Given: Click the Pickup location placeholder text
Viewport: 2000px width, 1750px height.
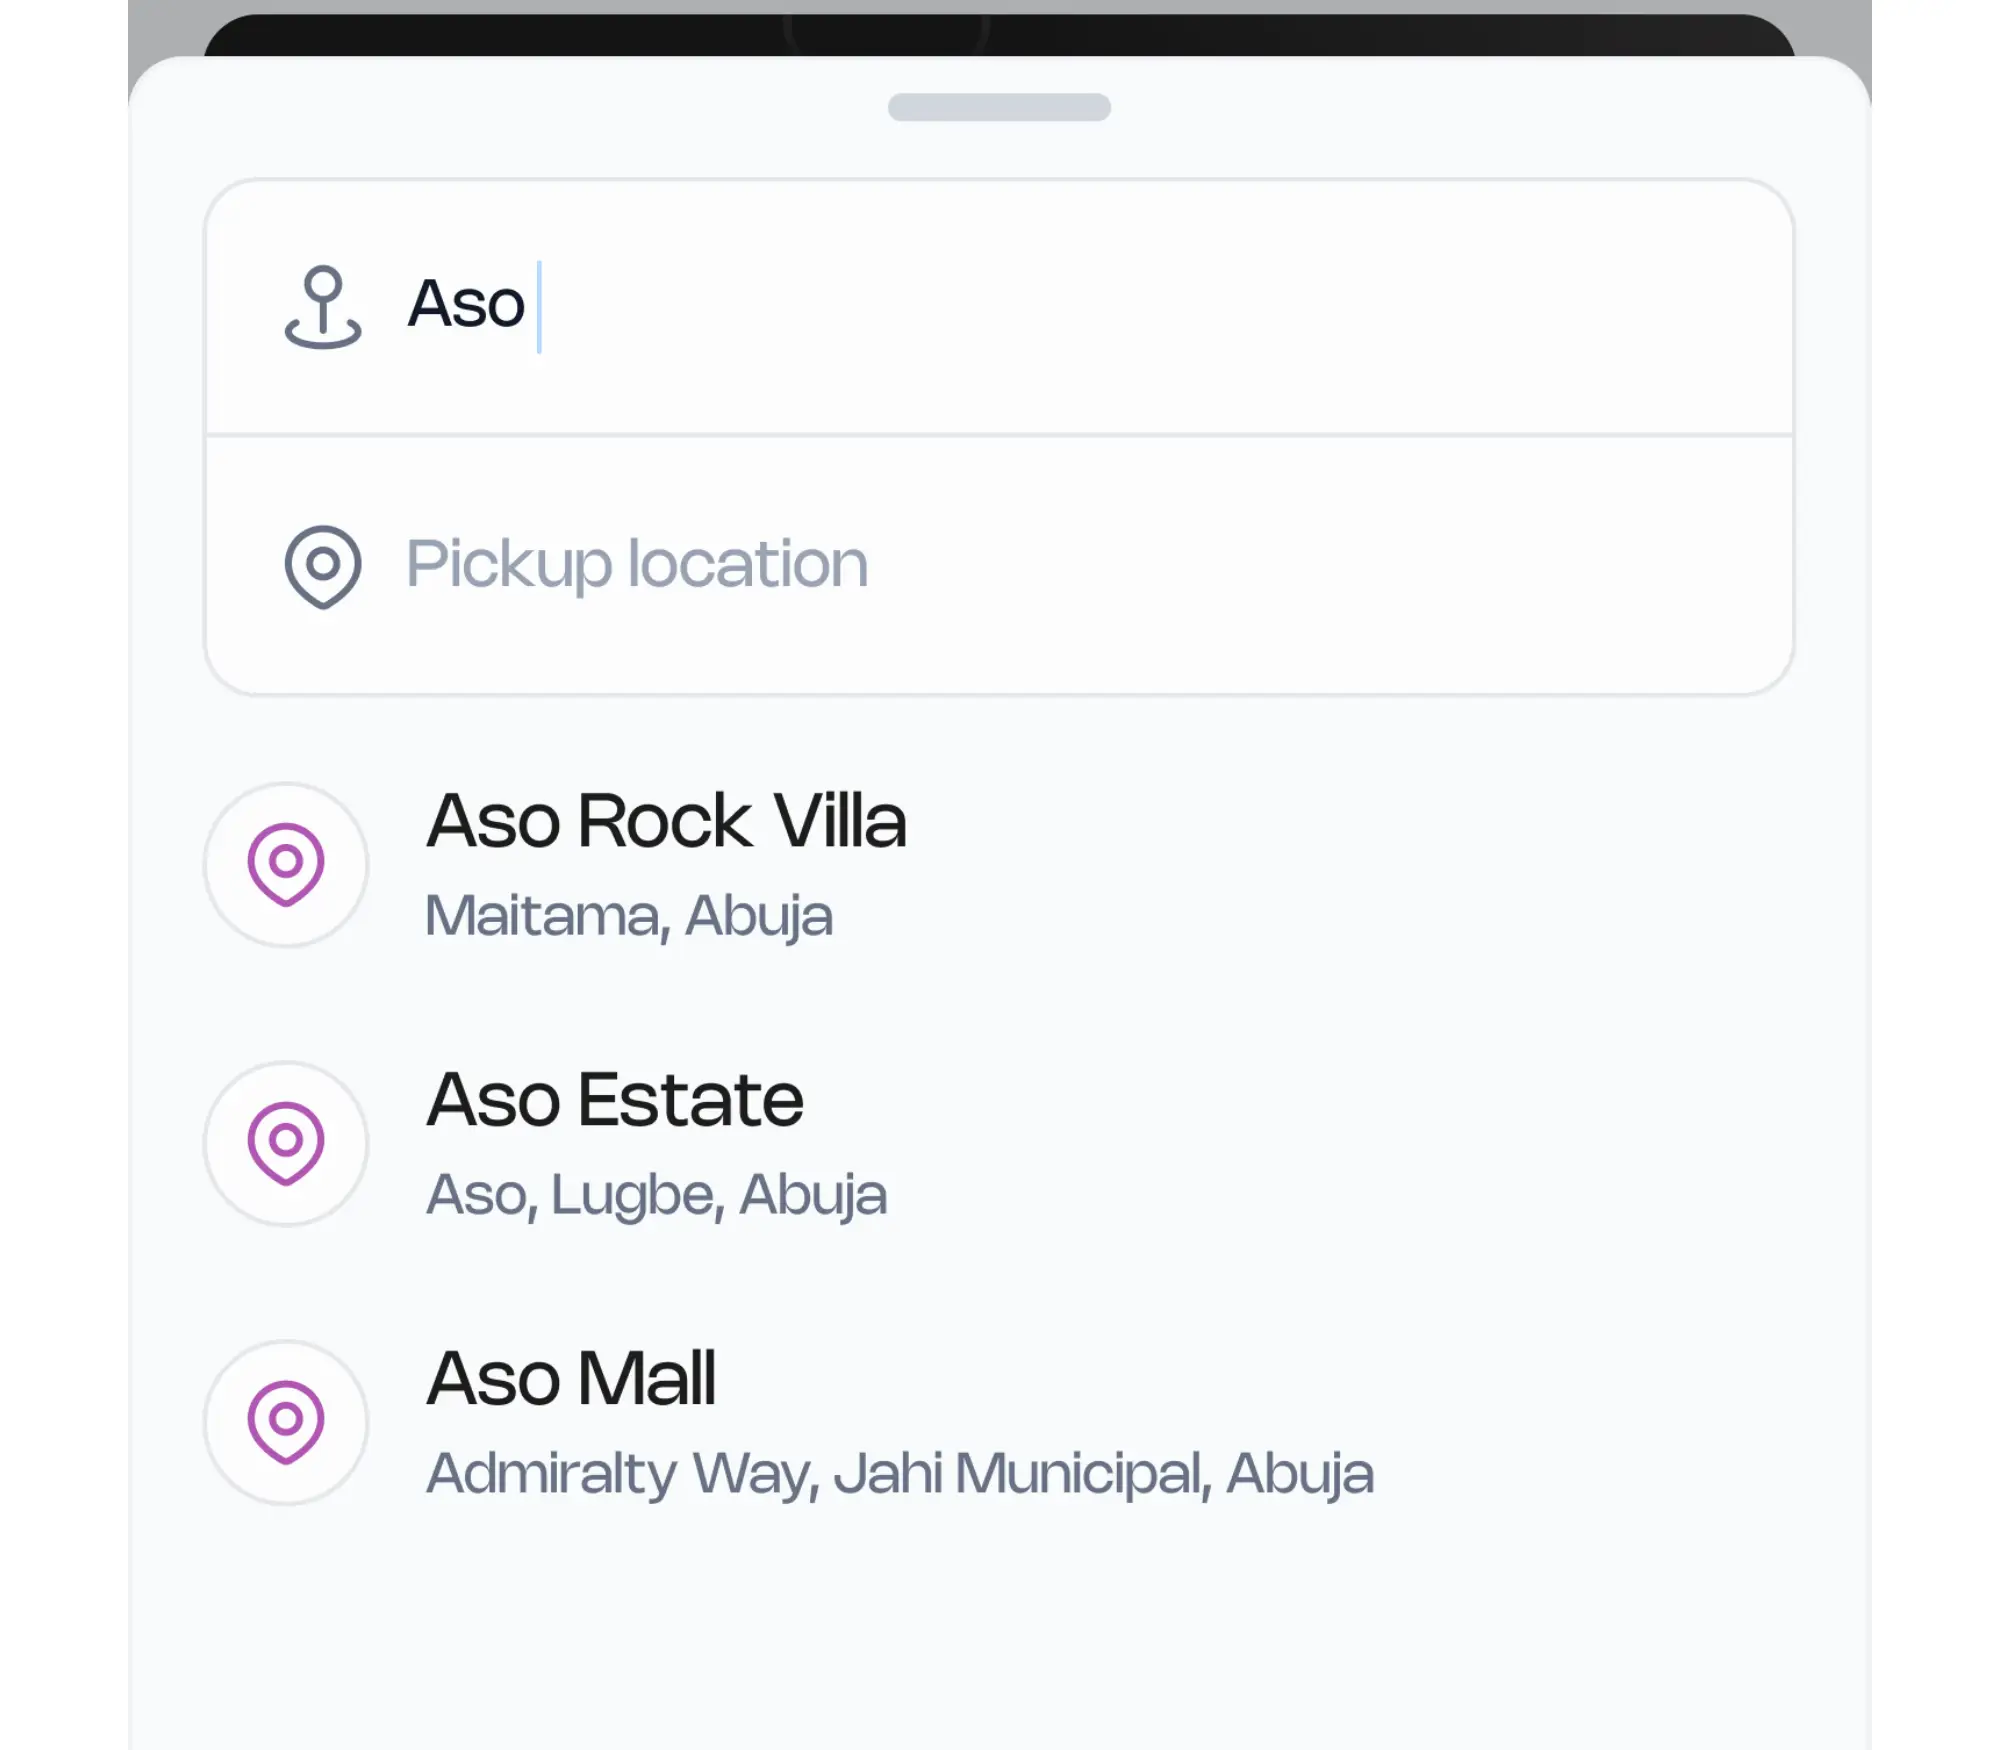Looking at the screenshot, I should (x=637, y=564).
